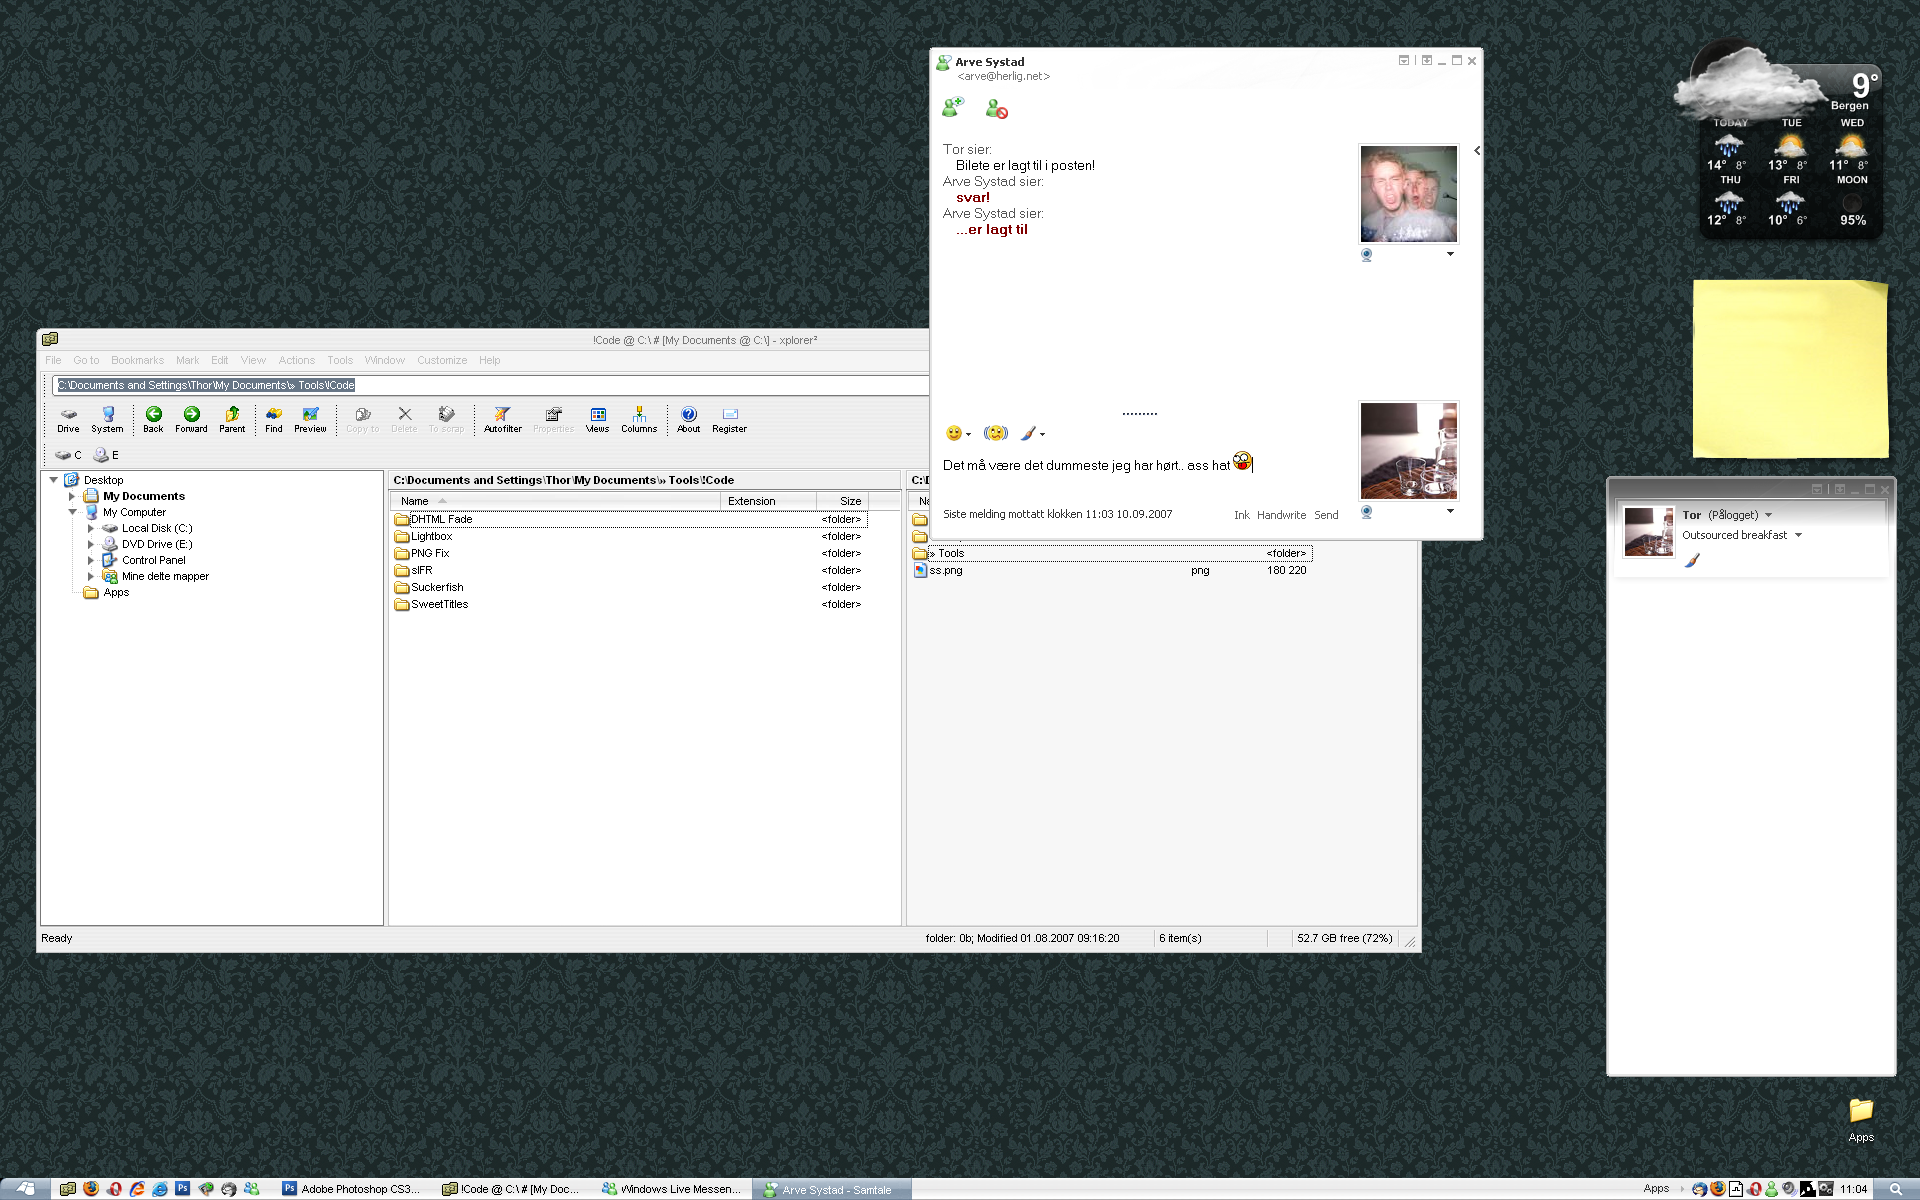
Task: Open Tor (Pålogget) status dropdown
Action: 1768,515
